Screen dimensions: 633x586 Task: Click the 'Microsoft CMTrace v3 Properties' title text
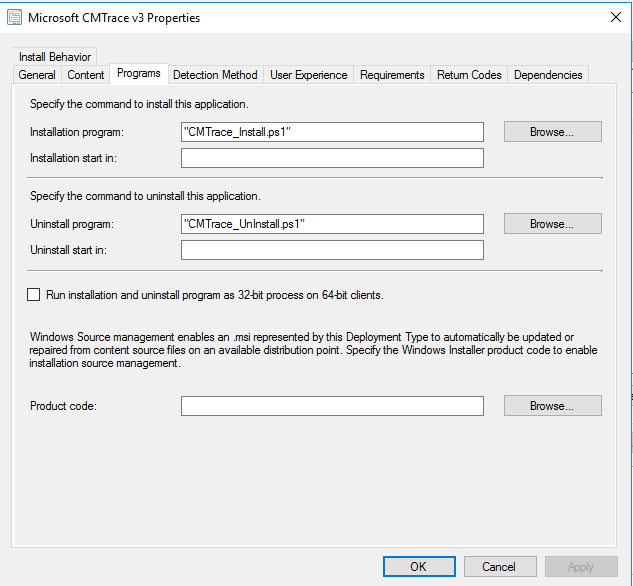pyautogui.click(x=114, y=18)
